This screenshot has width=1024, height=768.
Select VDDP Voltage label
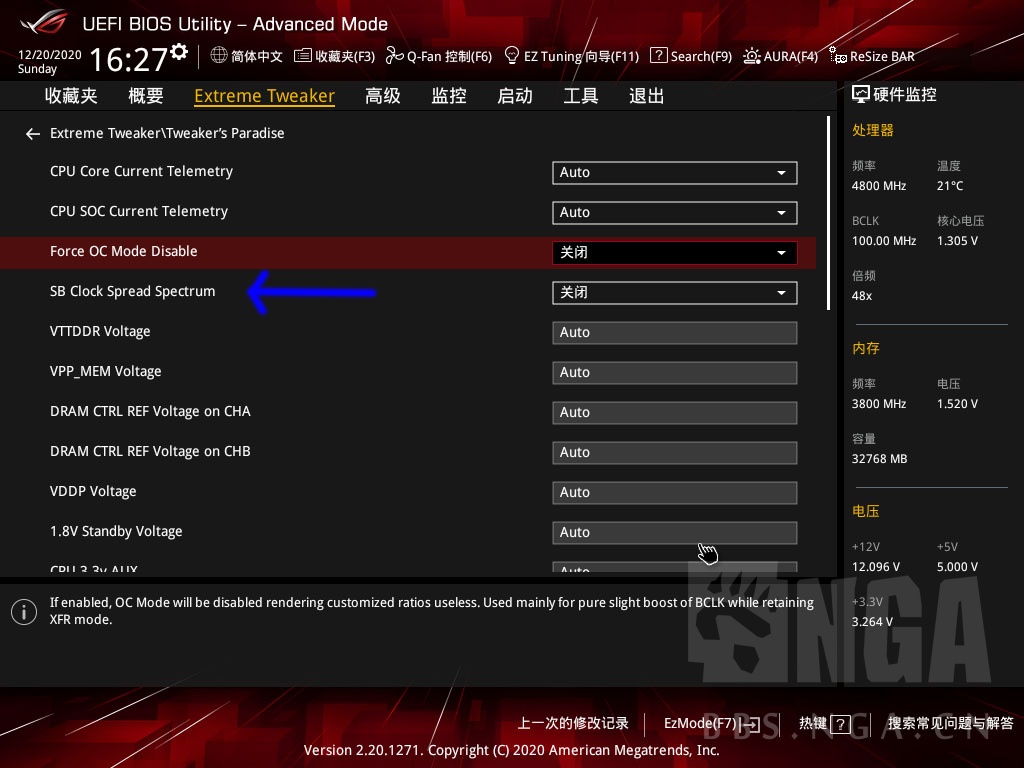(93, 491)
